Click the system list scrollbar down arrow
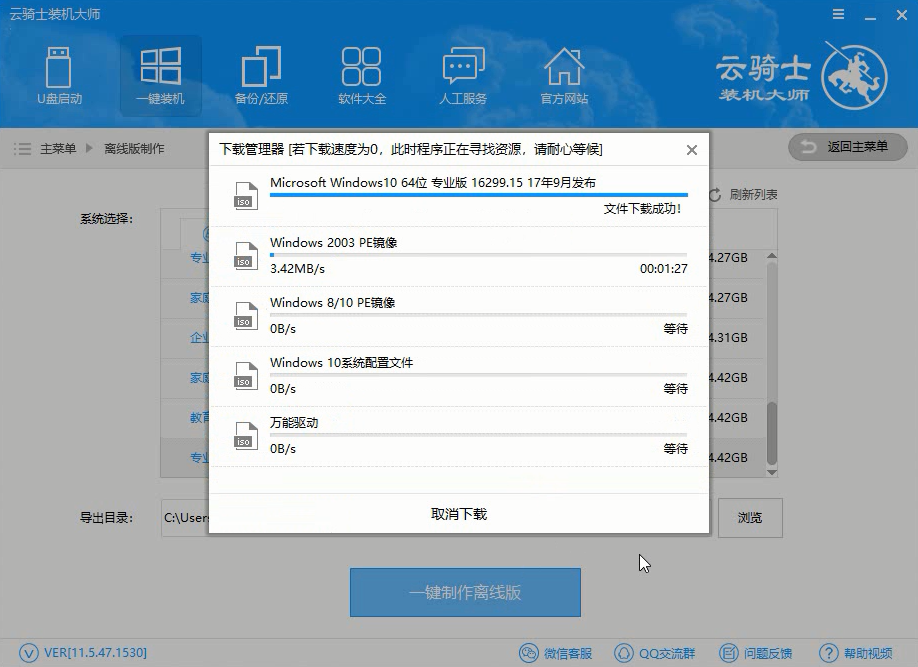Screen dimensions: 918x667 click(x=772, y=472)
